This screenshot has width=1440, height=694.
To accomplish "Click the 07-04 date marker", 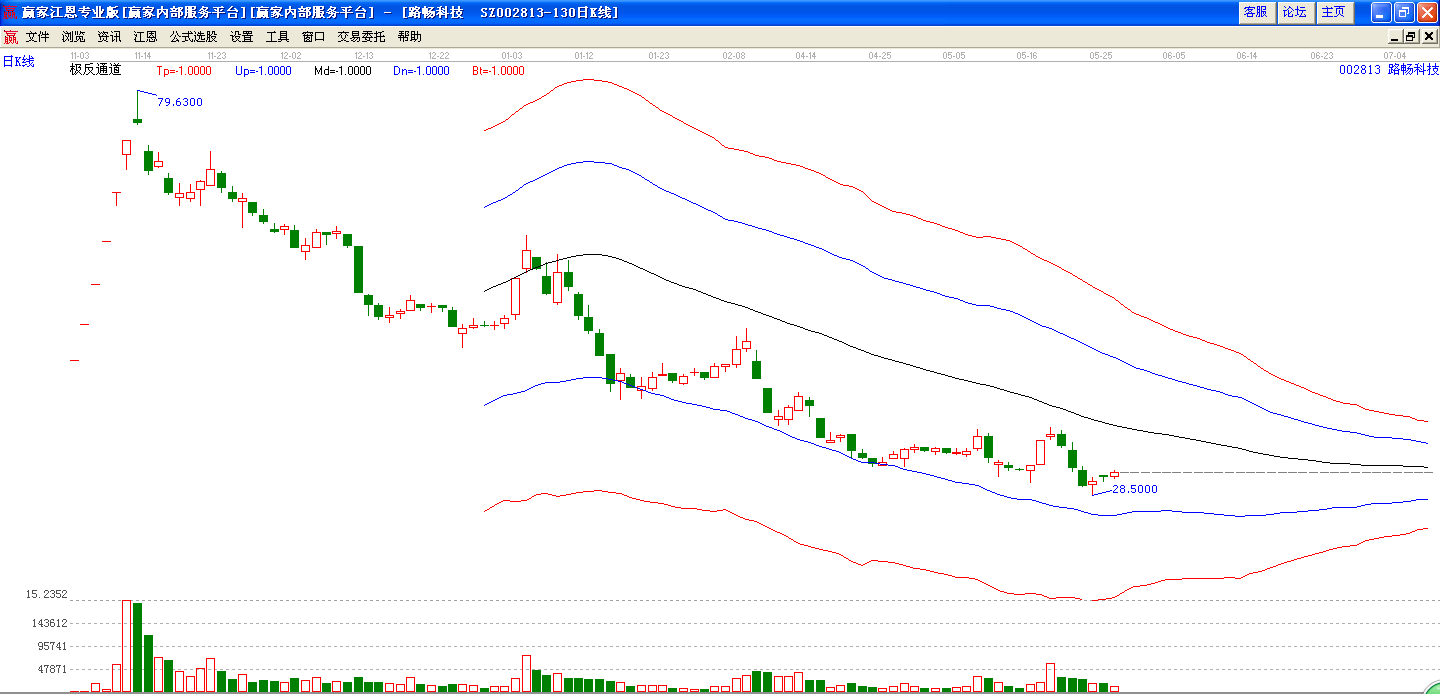I will [1395, 55].
